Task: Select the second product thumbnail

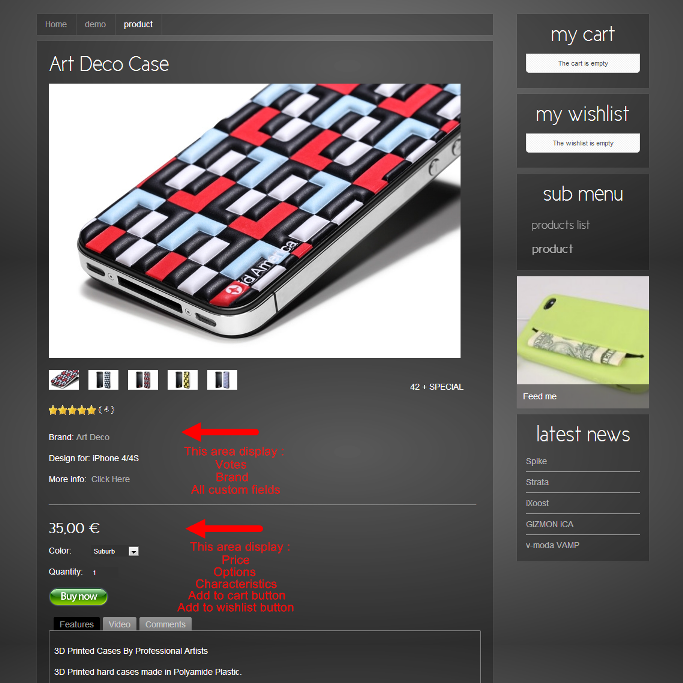Action: click(103, 380)
